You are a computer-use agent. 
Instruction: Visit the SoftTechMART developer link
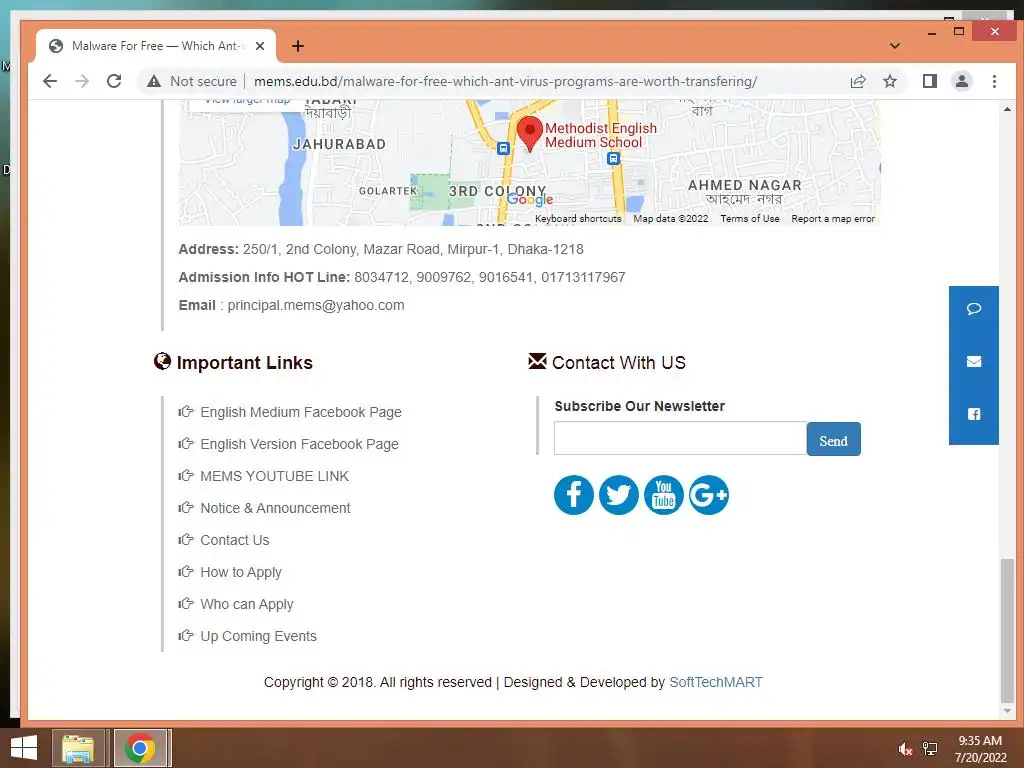(716, 682)
